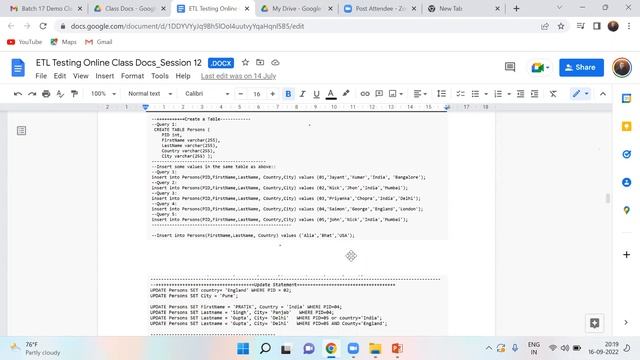The width and height of the screenshot is (640, 360).
Task: Click the Undo arrow in toolbar
Action: pos(18,94)
